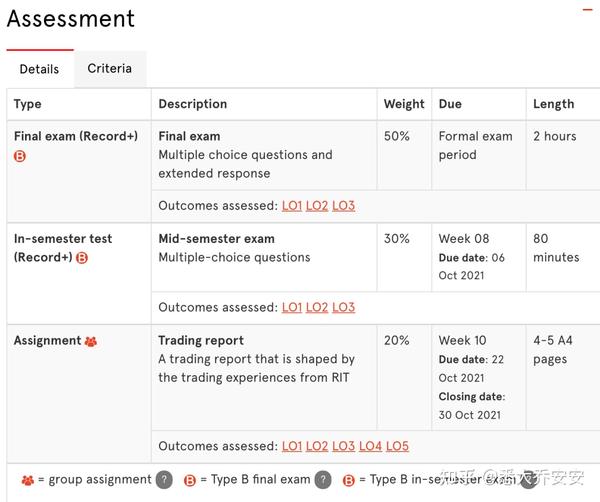Open LO5 link in Assignment outcomes
The width and height of the screenshot is (600, 502).
tap(397, 446)
